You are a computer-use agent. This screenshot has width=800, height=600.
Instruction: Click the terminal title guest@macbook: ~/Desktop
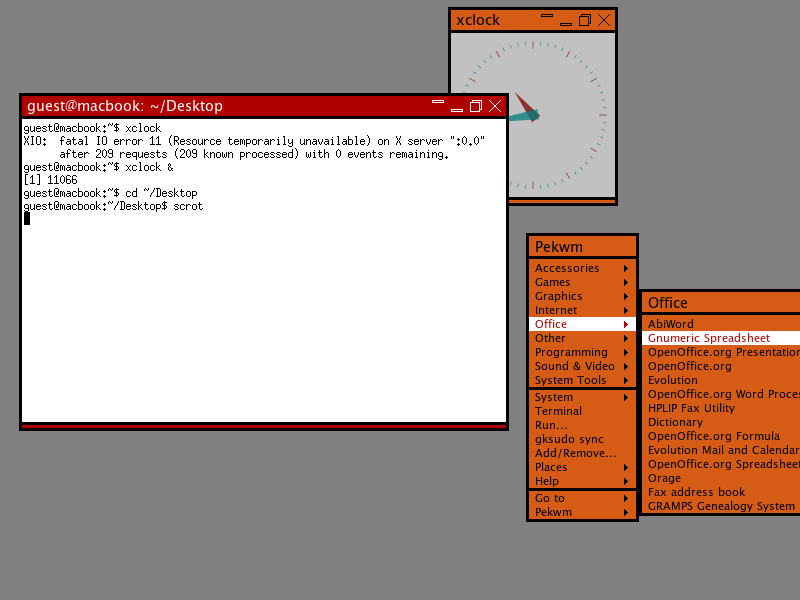pos(124,106)
